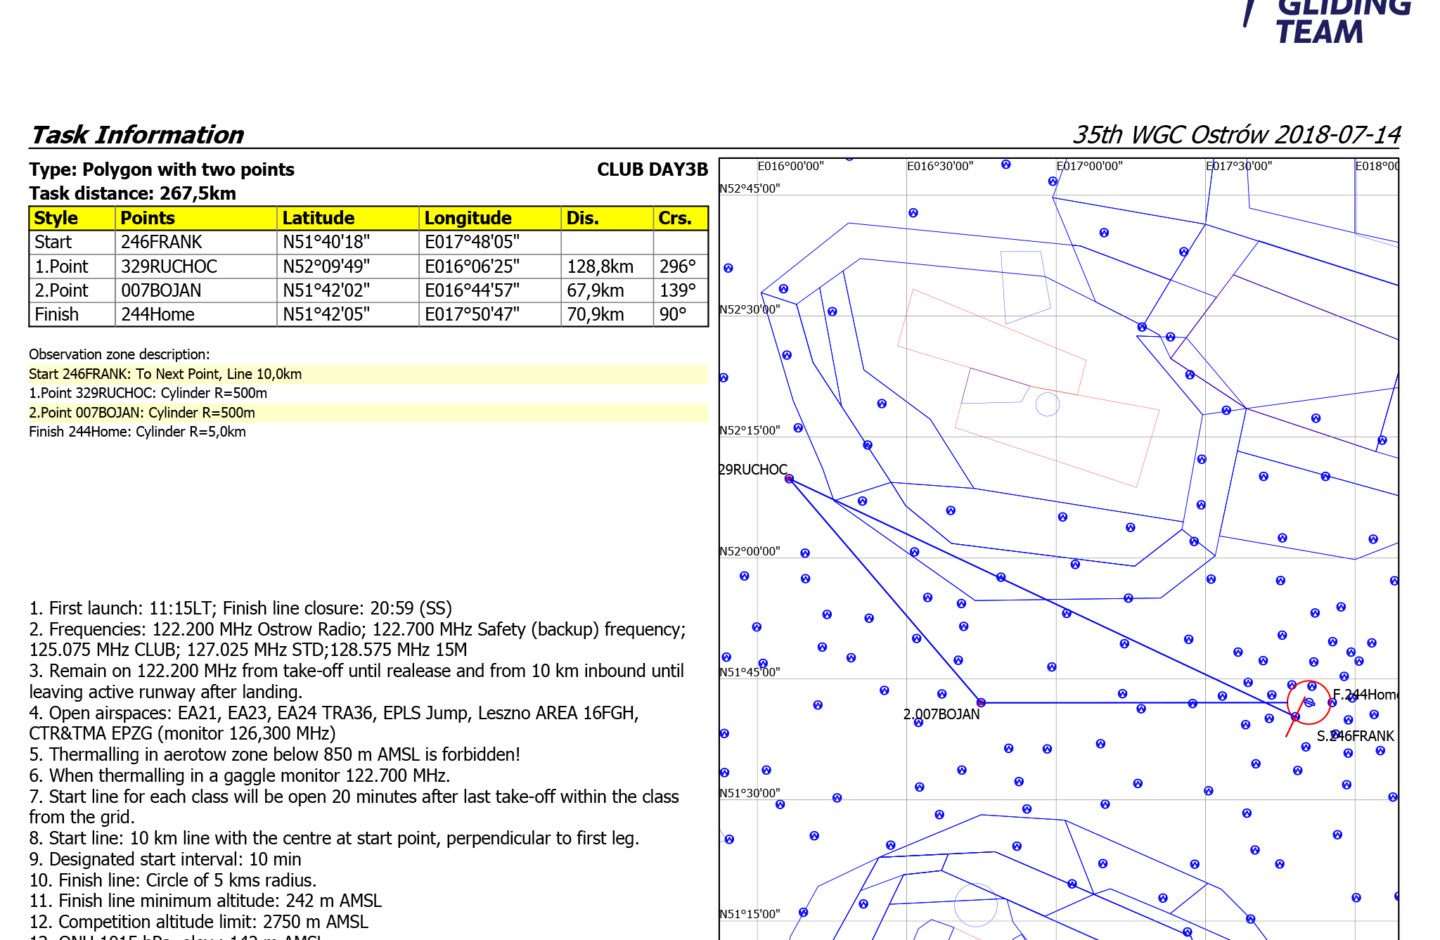Select the 128,8km distance cell
This screenshot has height=940, width=1440.
[600, 267]
